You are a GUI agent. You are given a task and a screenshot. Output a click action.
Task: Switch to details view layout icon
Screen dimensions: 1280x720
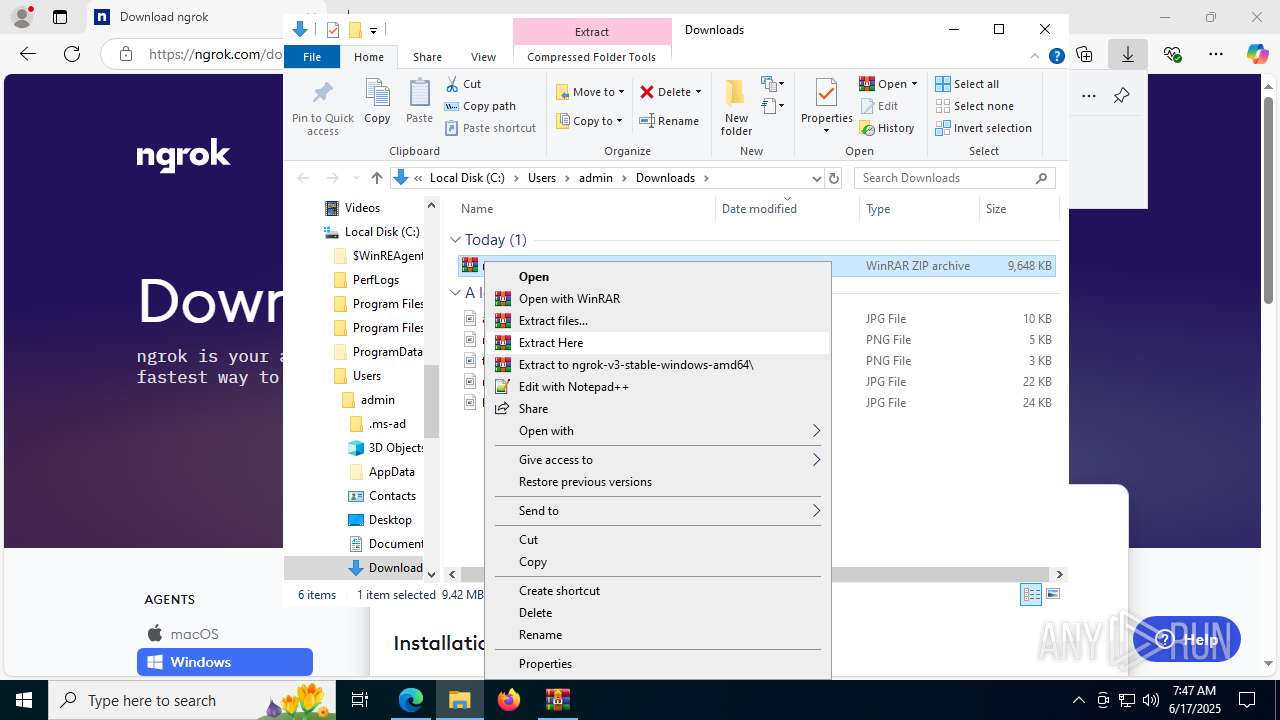tap(1031, 595)
